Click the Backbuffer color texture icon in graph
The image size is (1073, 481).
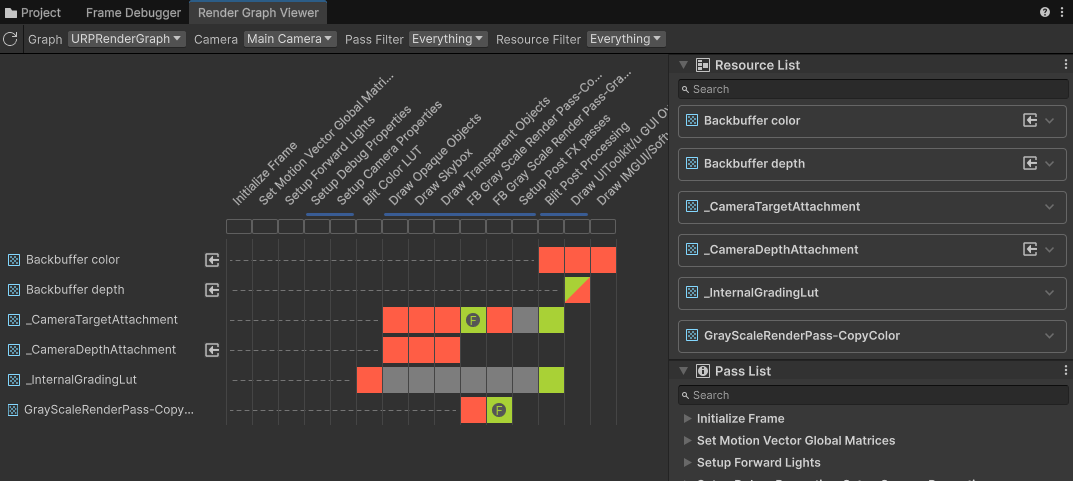(x=14, y=259)
